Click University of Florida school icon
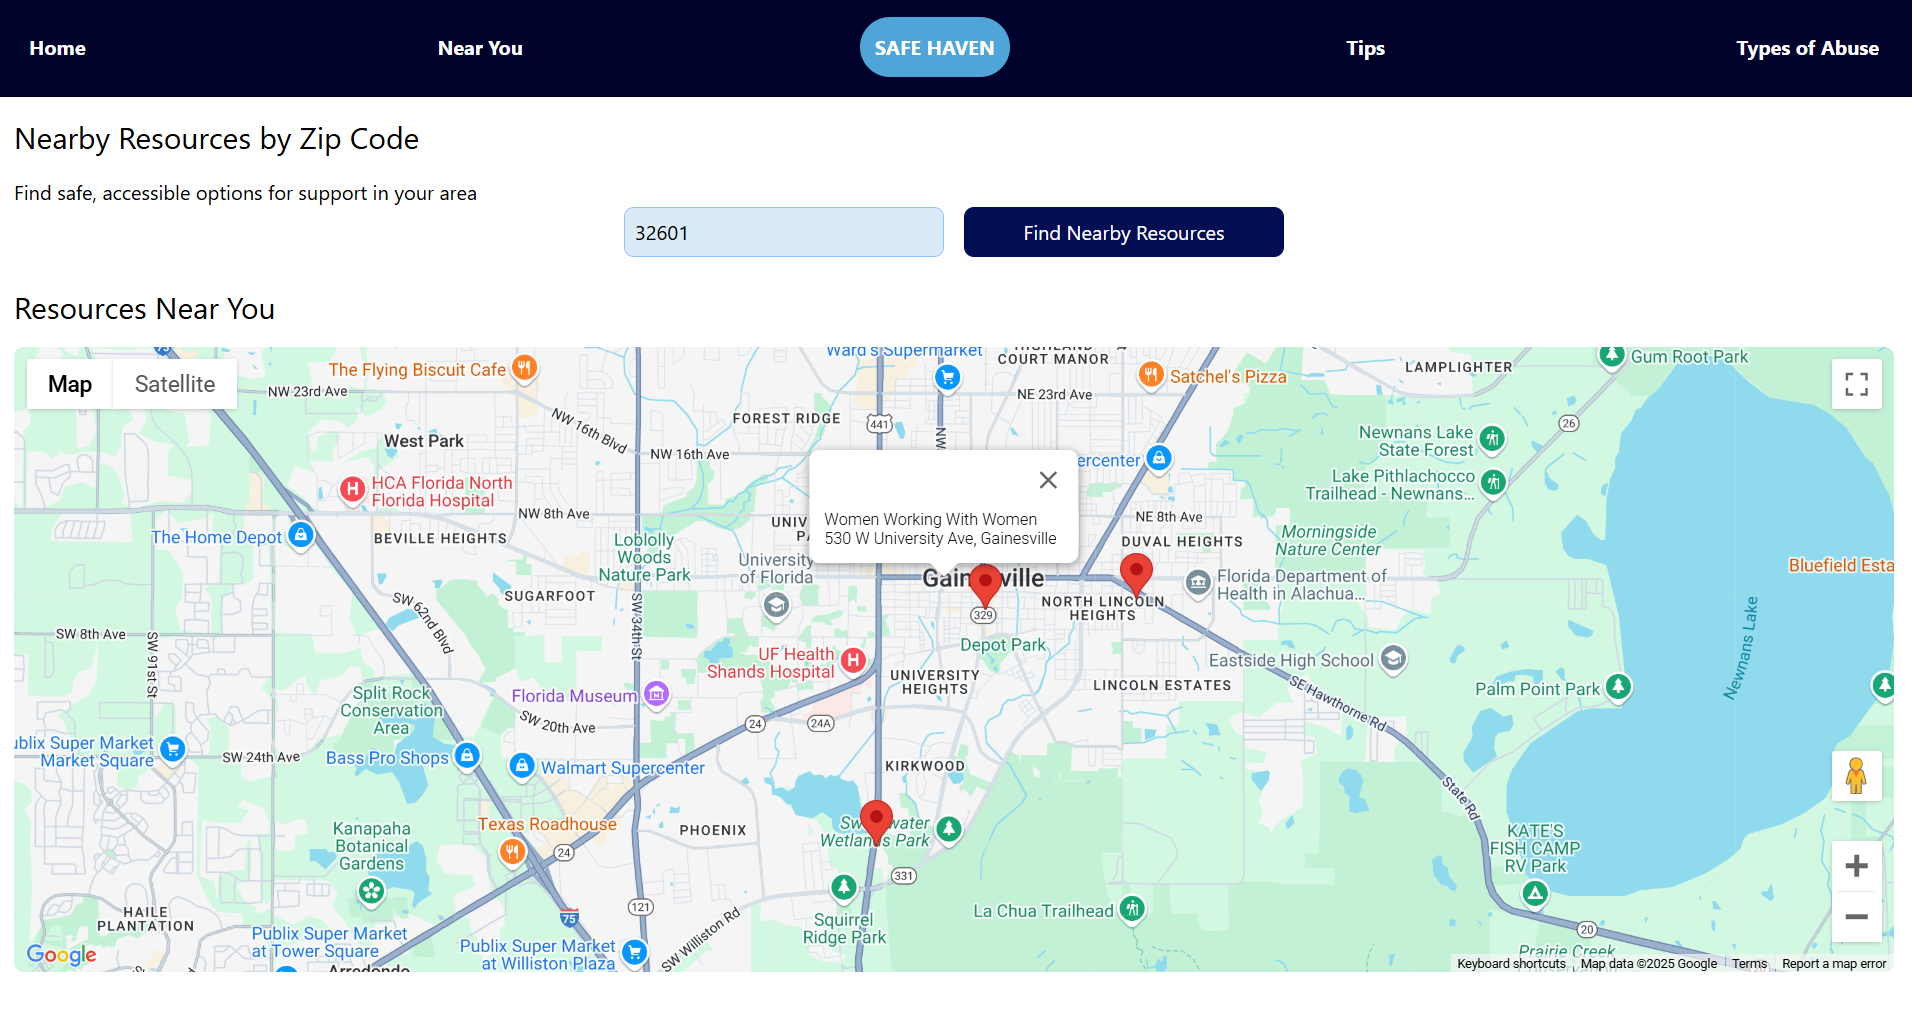Image resolution: width=1912 pixels, height=1027 pixels. tap(776, 605)
